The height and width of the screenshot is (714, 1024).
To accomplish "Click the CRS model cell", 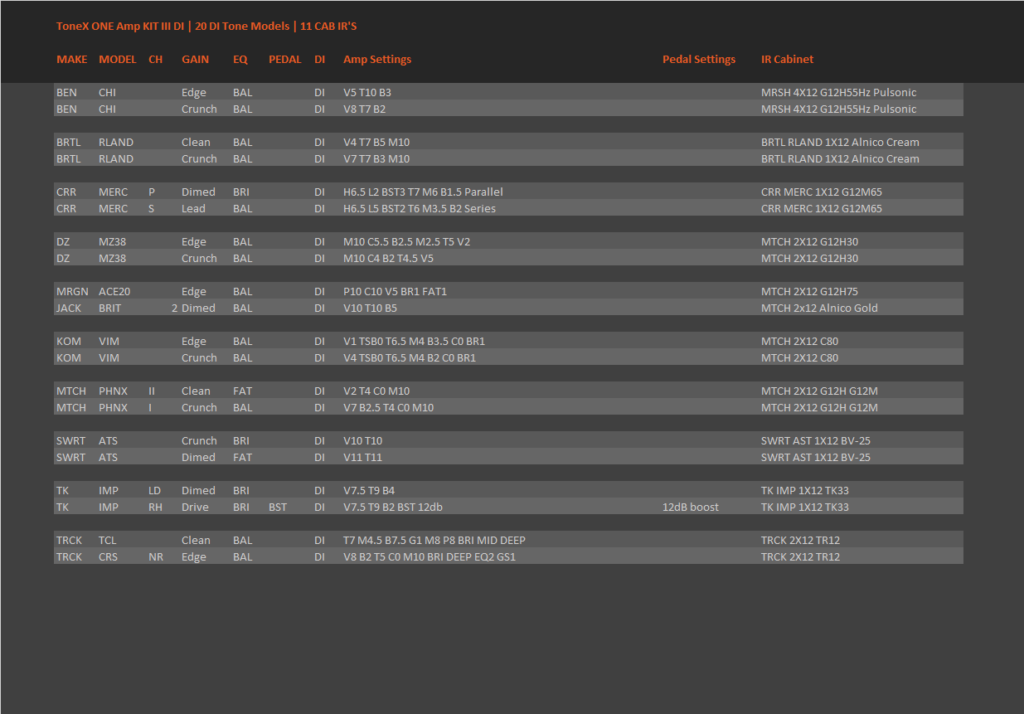I will tap(108, 557).
